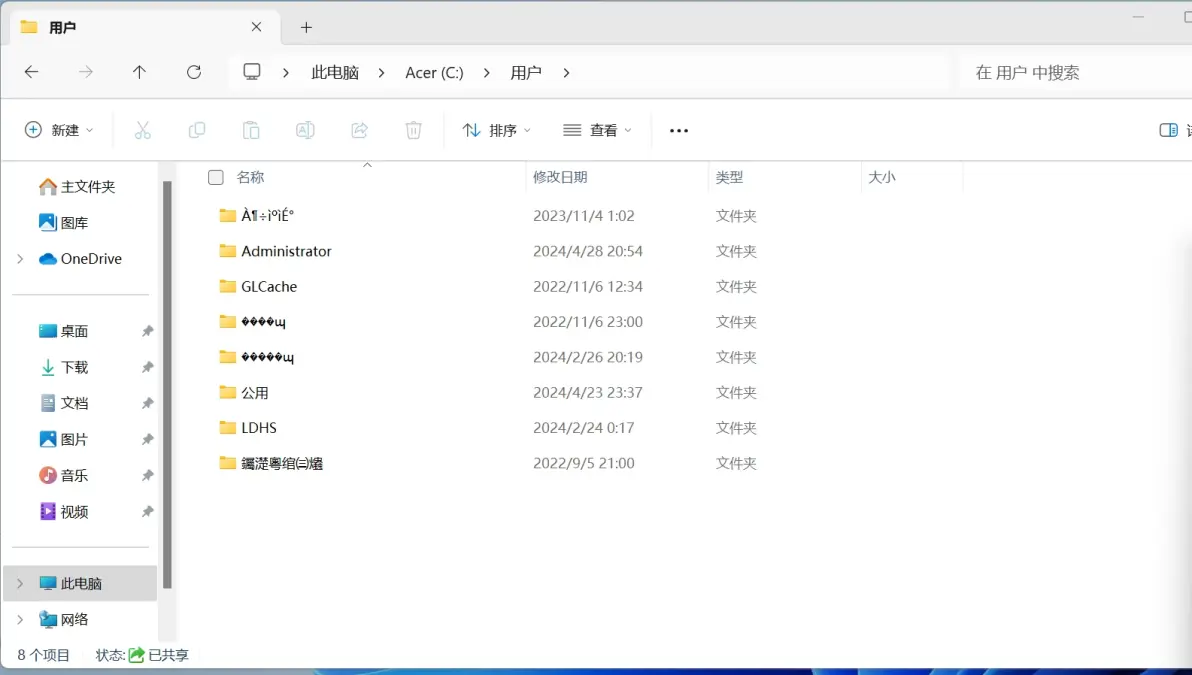Expand the OneDrive tree node
Image resolution: width=1192 pixels, height=675 pixels.
(x=21, y=259)
